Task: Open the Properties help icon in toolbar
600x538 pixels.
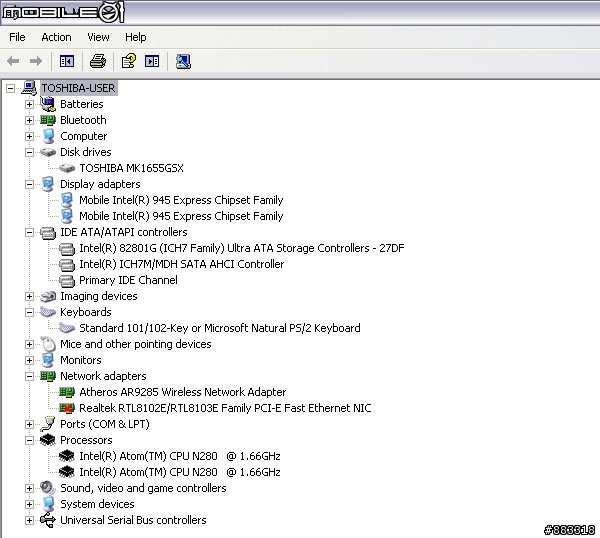Action: coord(129,61)
